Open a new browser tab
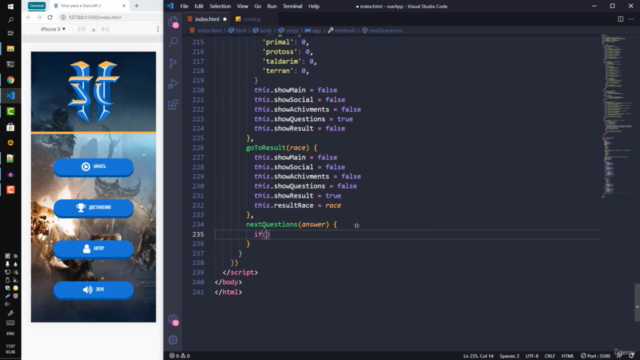 click(137, 6)
